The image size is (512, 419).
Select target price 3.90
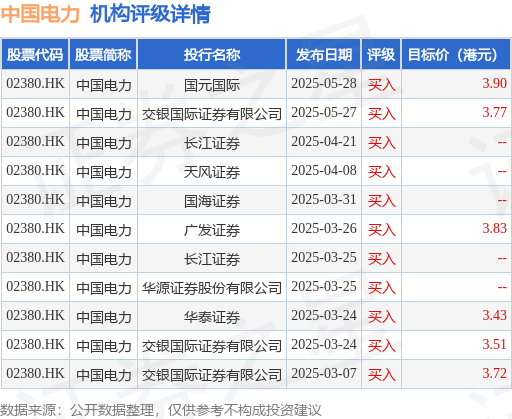[x=494, y=83]
